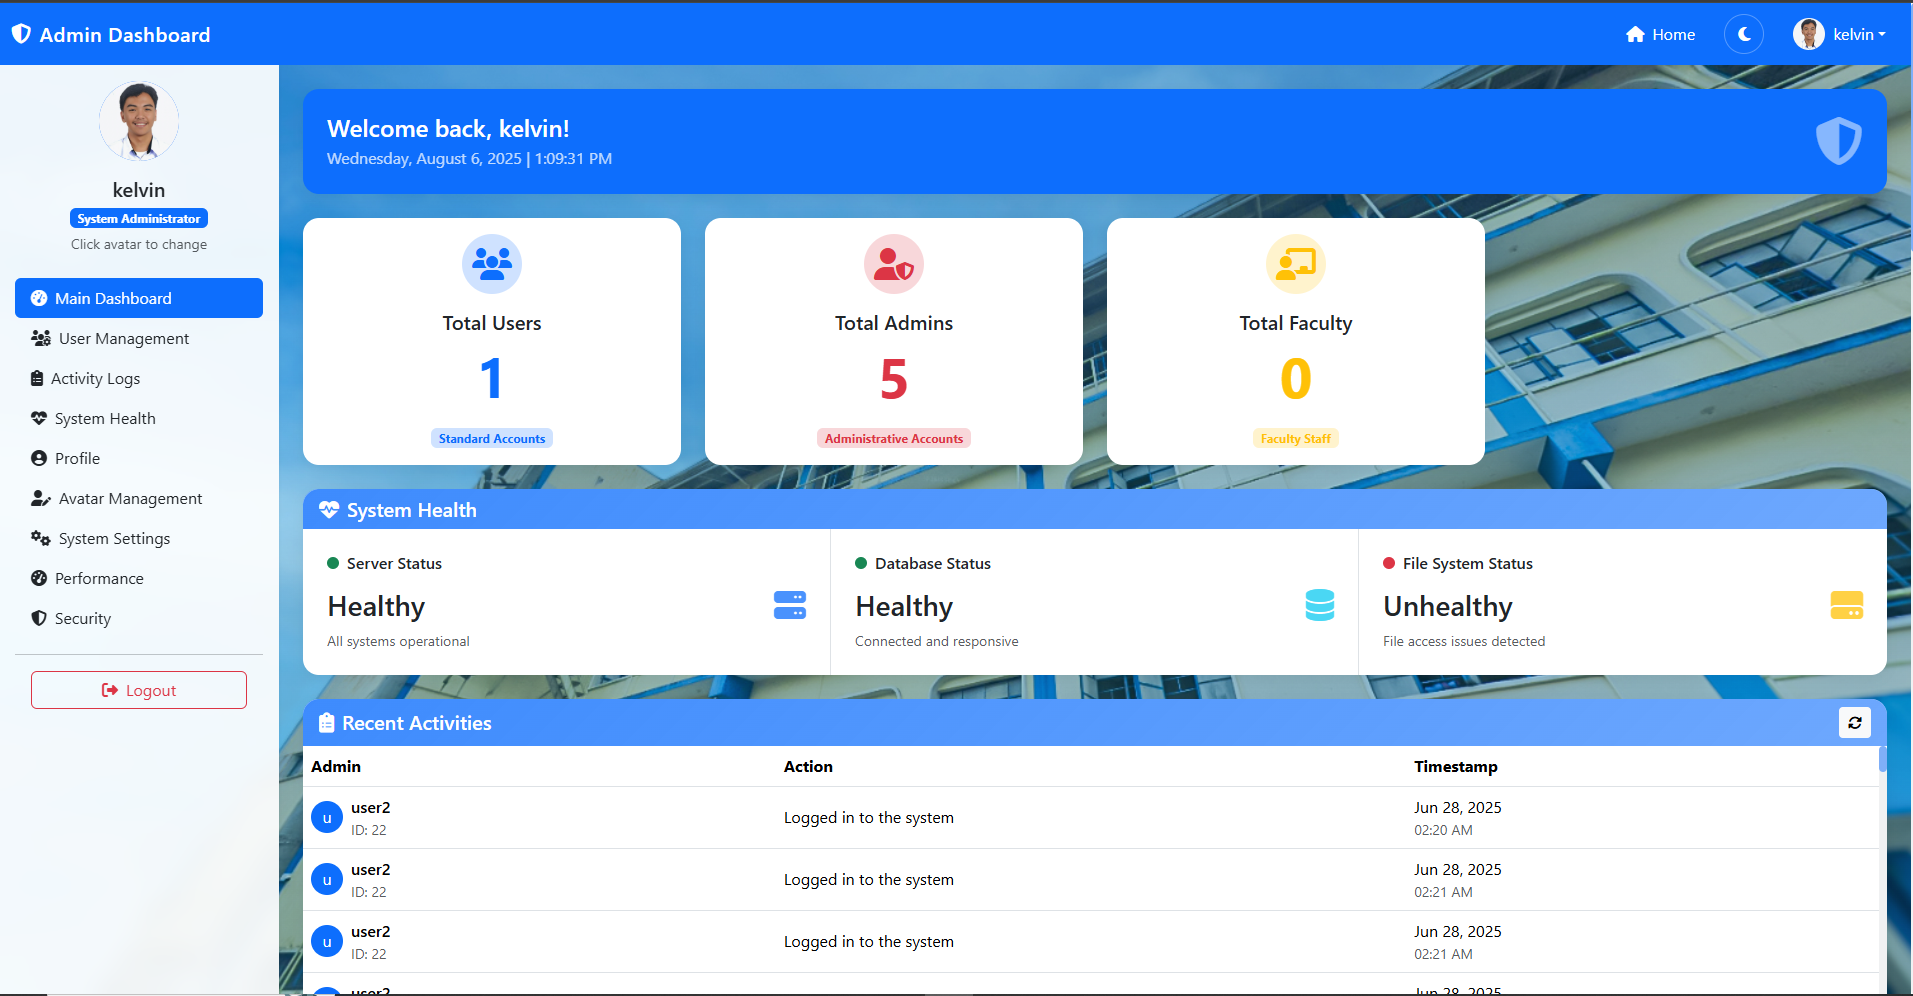1913x996 pixels.
Task: Click the Total Faculty icon
Action: click(x=1295, y=263)
